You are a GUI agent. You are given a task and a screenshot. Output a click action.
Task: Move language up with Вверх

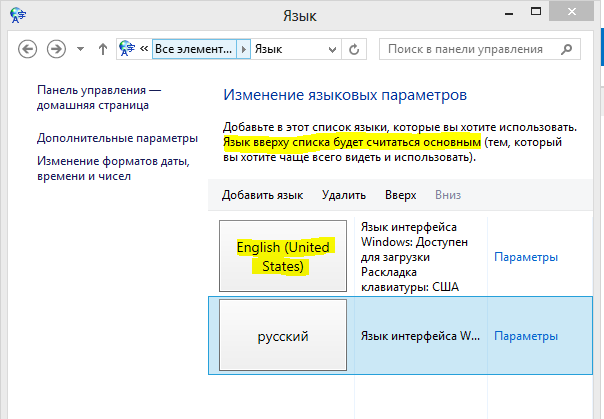click(401, 195)
